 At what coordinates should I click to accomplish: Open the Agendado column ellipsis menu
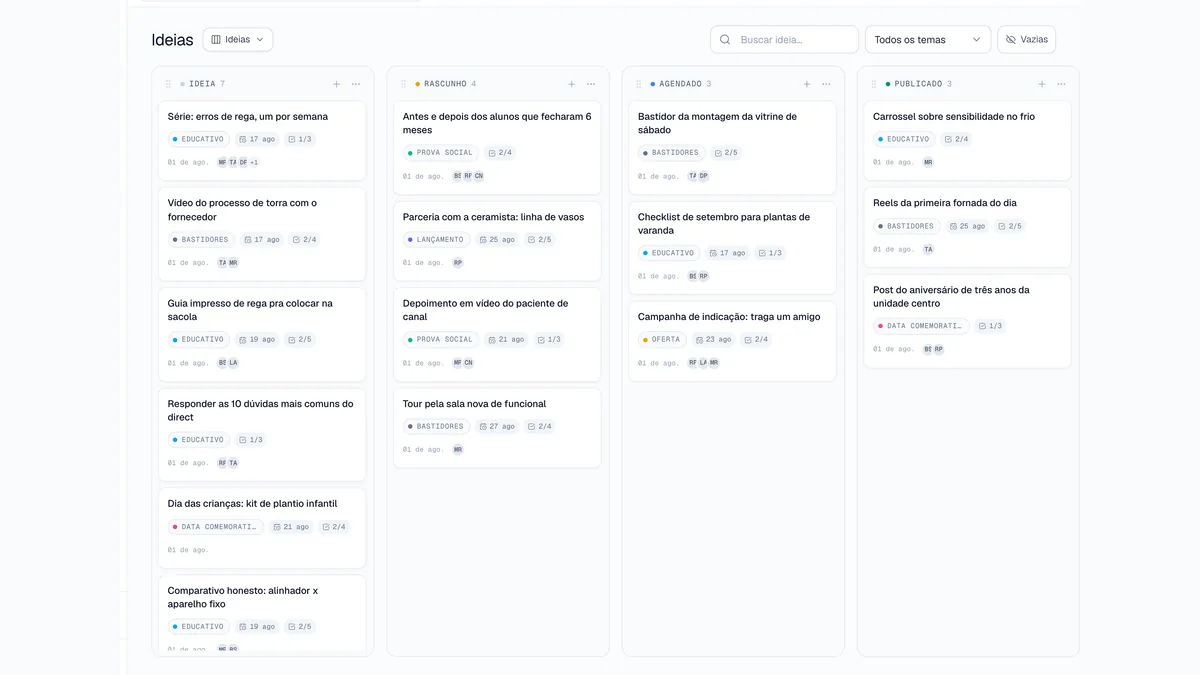(826, 84)
